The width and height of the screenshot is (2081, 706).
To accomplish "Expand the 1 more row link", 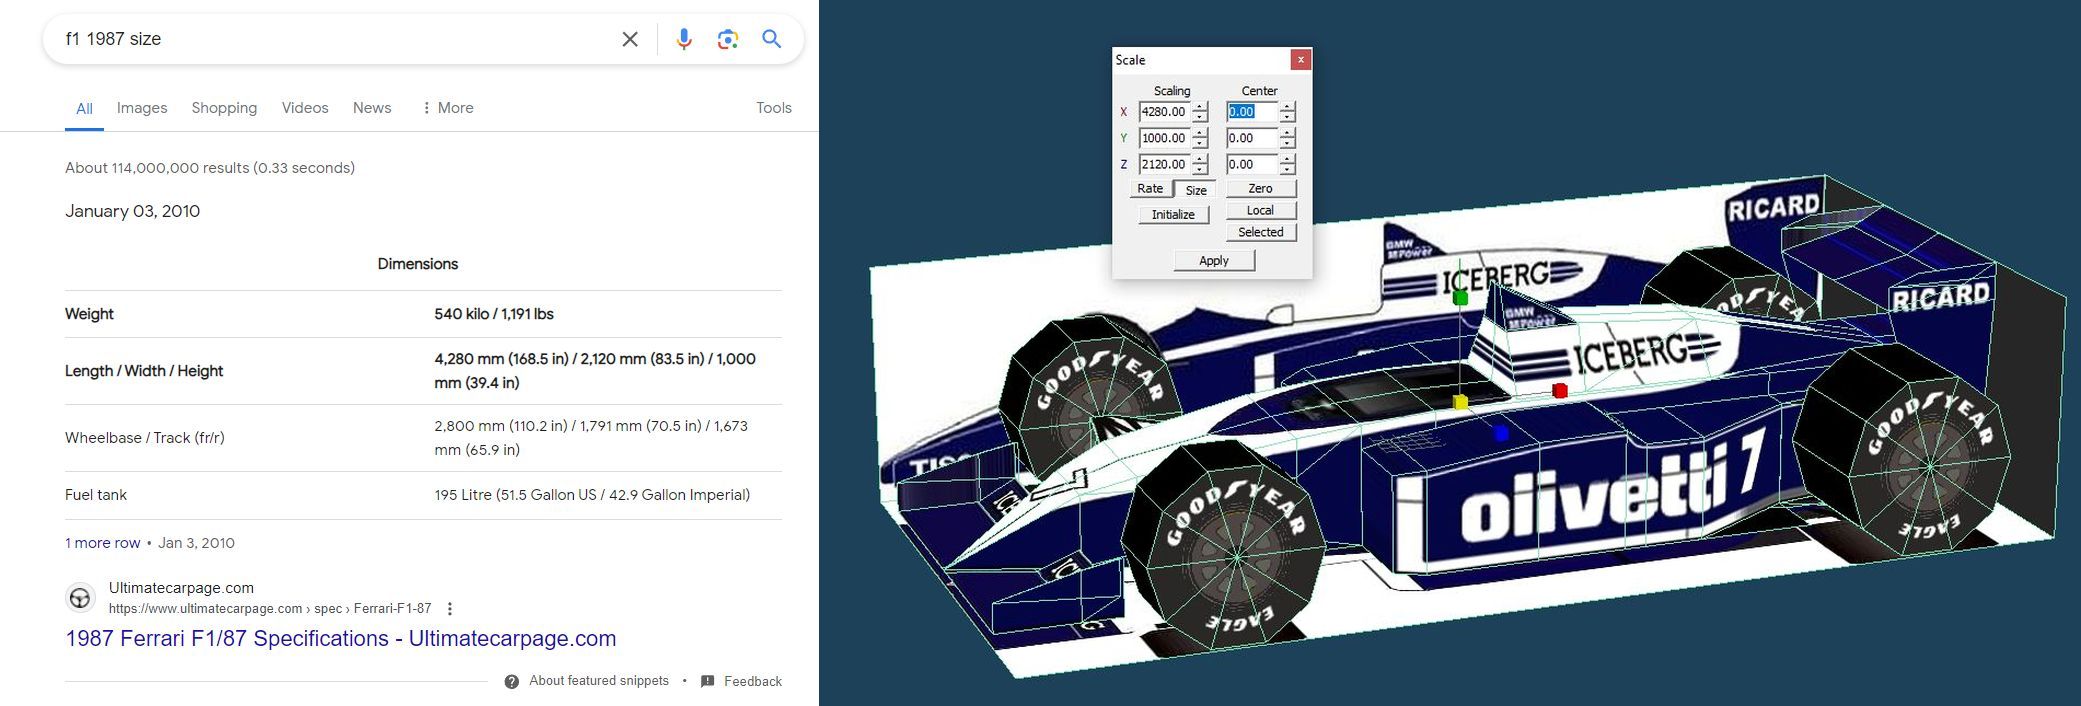I will (x=102, y=543).
